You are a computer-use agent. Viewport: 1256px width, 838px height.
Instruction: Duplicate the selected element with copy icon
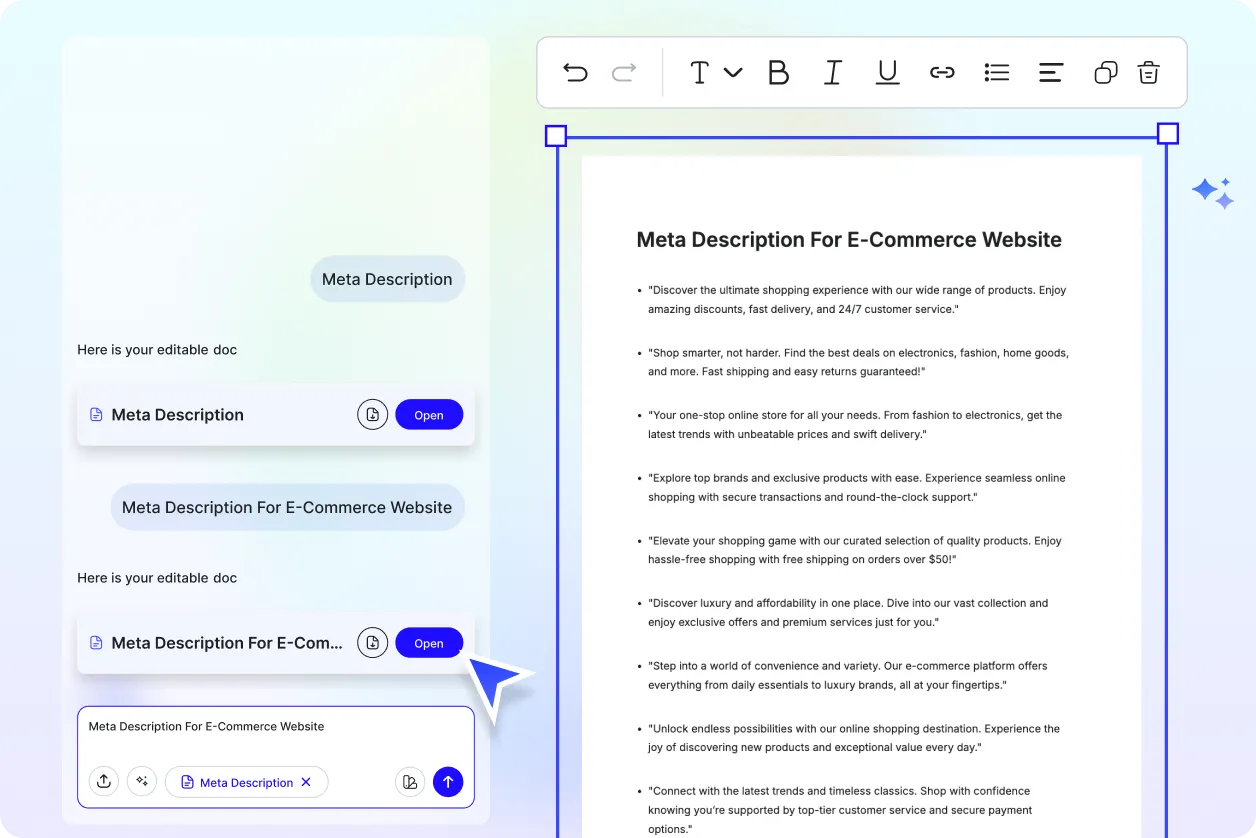click(1105, 72)
